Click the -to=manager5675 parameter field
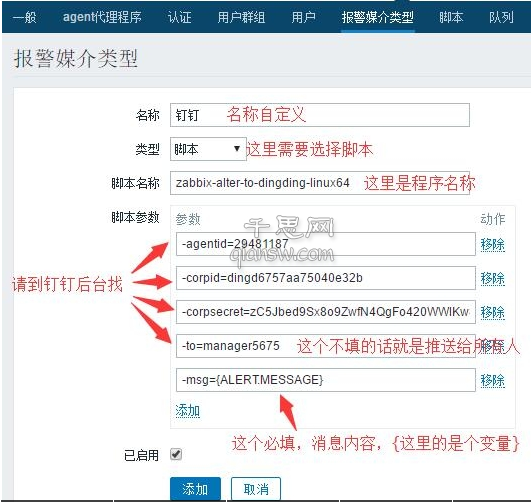Viewport: 531px width, 502px height. coord(326,346)
